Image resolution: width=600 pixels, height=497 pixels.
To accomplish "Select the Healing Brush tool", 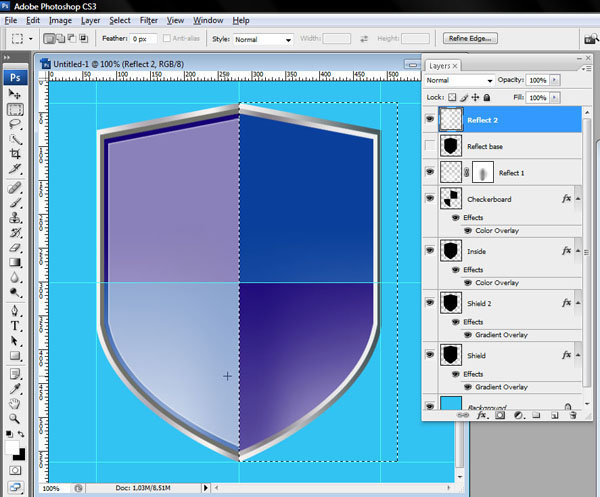I will (x=15, y=188).
